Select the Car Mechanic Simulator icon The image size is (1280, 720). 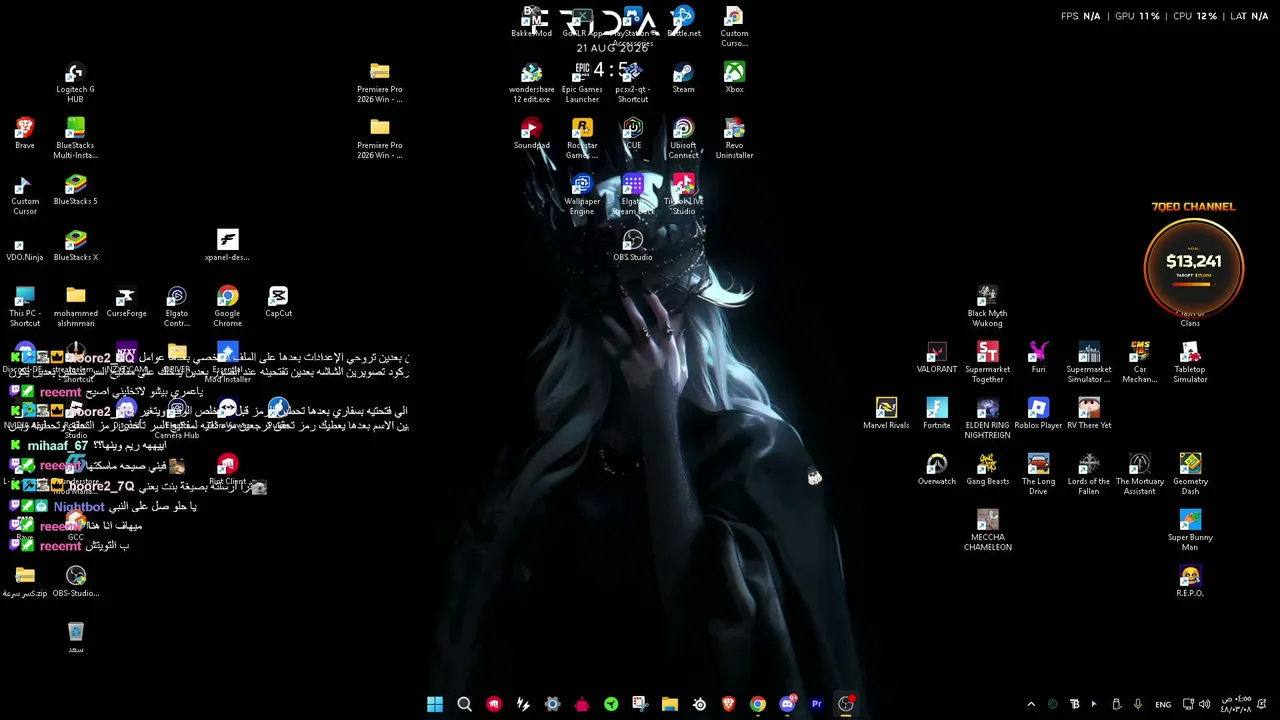point(1140,363)
